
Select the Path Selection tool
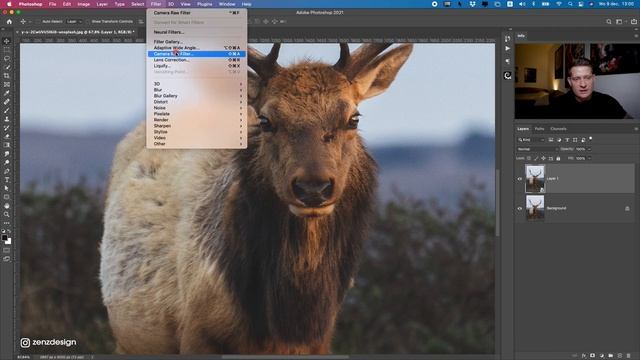pyautogui.click(x=7, y=188)
